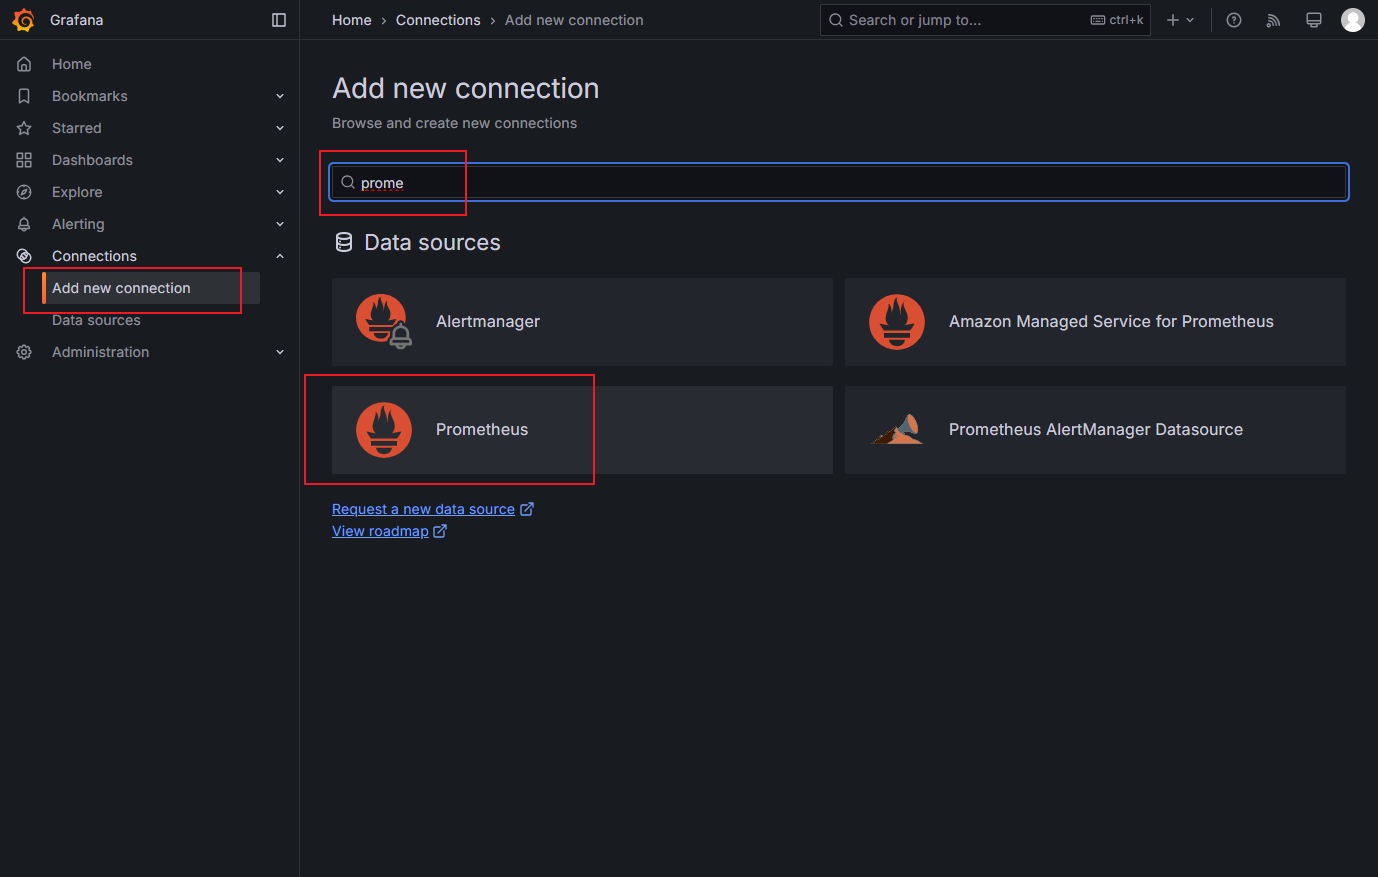Viewport: 1378px width, 877px height.
Task: Click the external link icon beside View roadmap
Action: 440,531
